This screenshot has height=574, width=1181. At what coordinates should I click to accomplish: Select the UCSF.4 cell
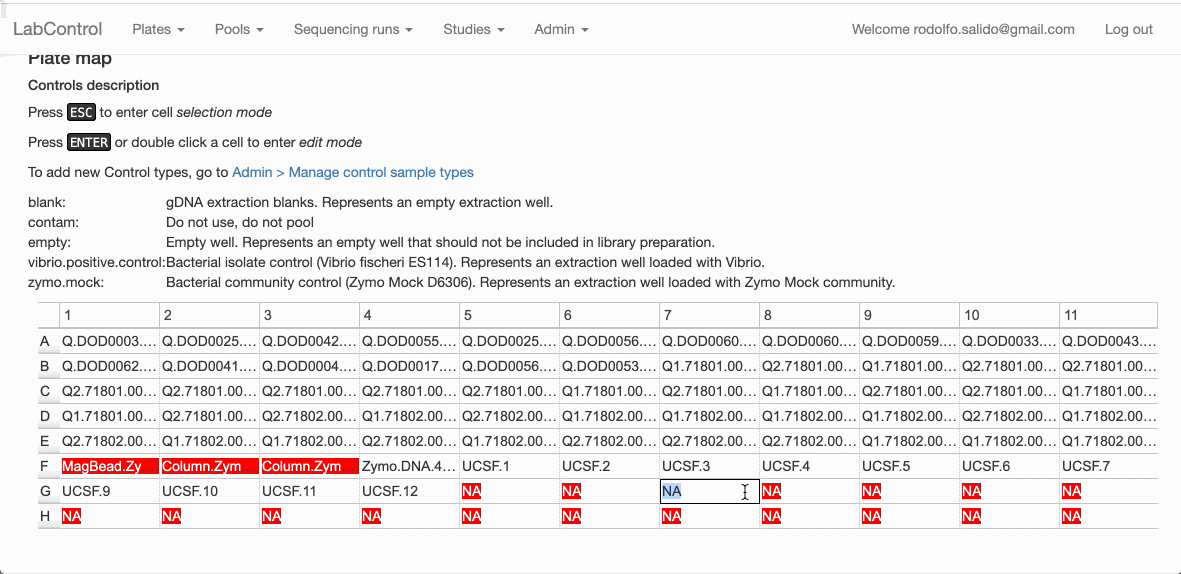[809, 466]
